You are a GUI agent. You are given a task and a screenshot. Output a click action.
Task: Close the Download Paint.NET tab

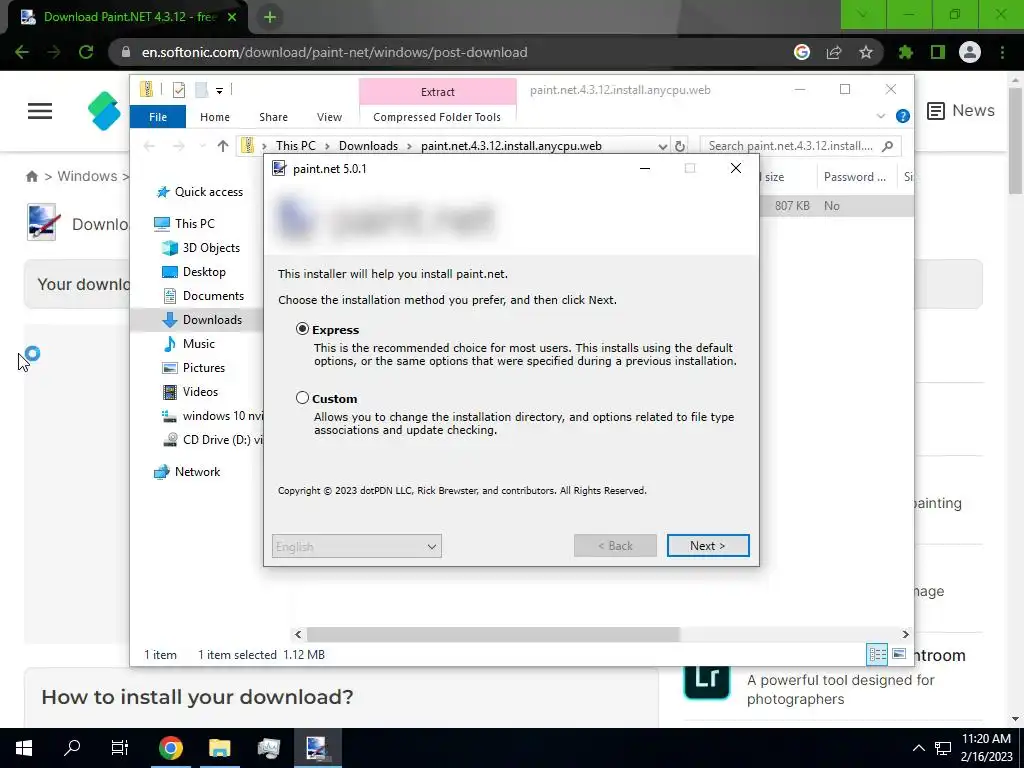pyautogui.click(x=232, y=18)
